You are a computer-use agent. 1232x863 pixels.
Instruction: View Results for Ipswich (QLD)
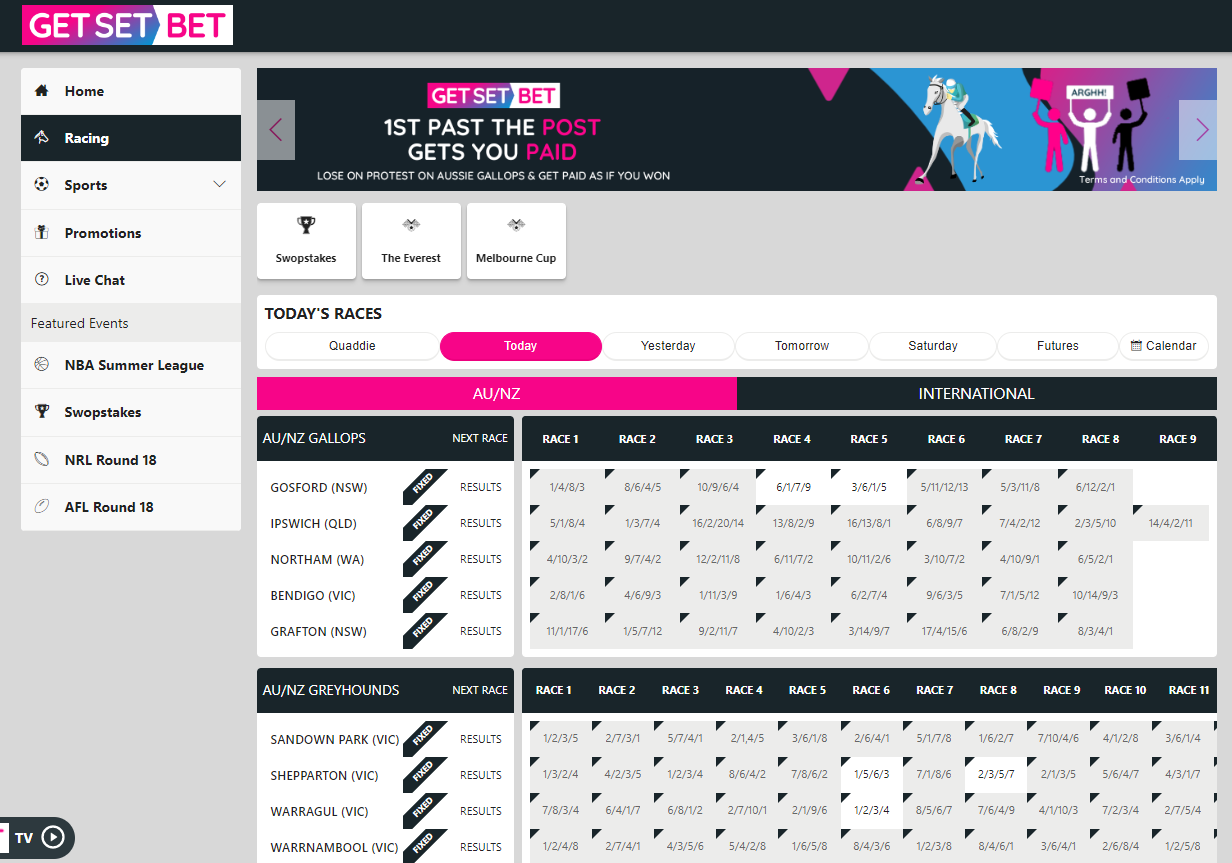[481, 523]
